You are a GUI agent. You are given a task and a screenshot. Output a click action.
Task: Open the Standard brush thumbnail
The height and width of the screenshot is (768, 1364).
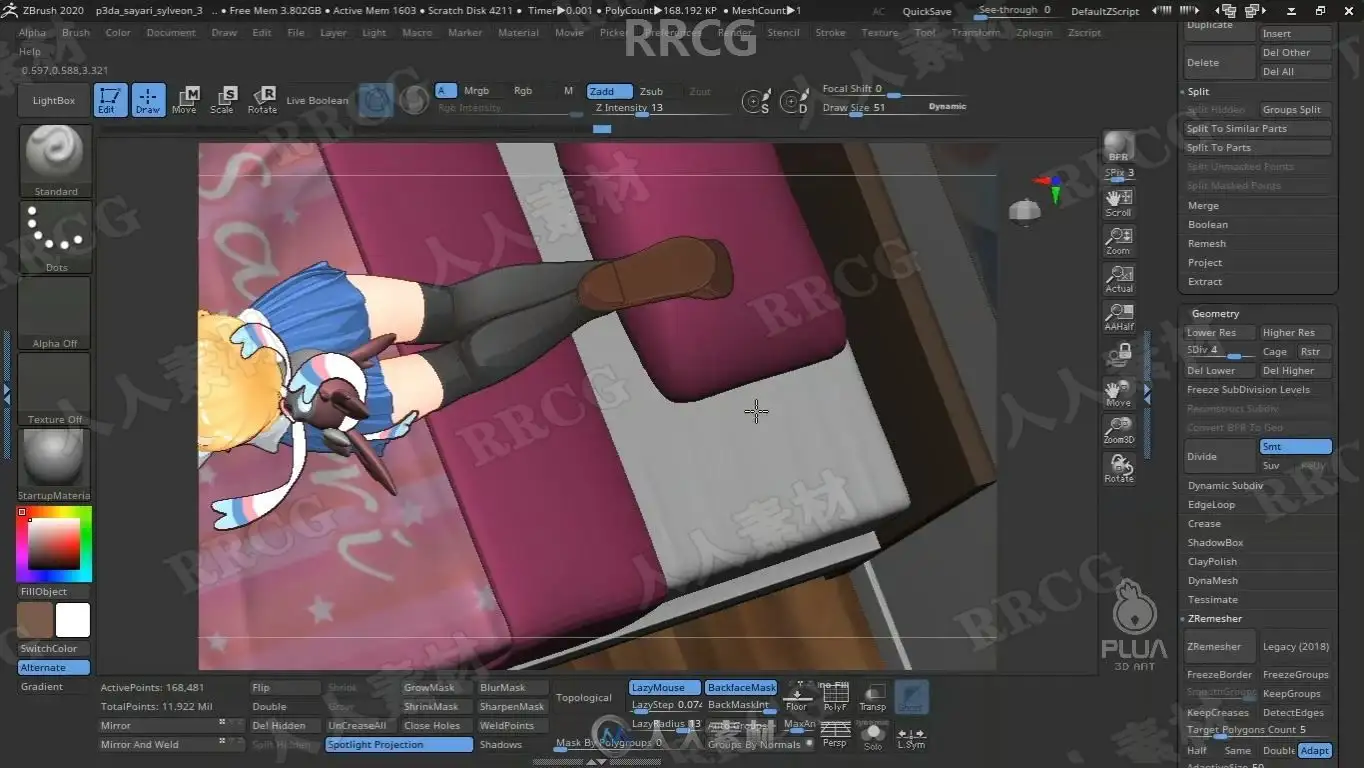tap(55, 161)
